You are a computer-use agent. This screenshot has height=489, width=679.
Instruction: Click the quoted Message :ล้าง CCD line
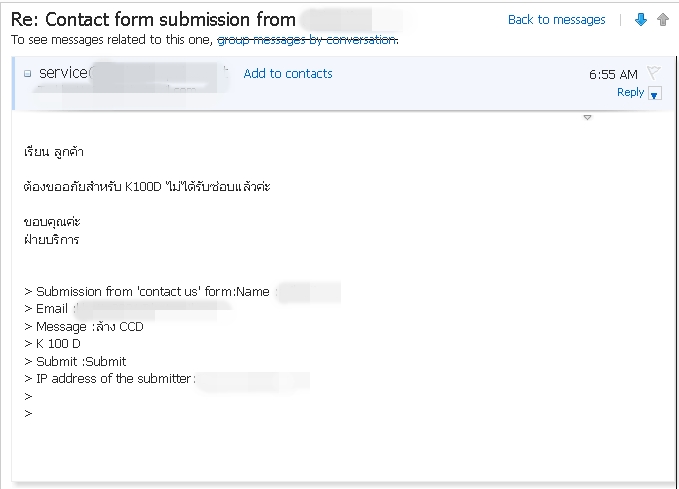[84, 327]
